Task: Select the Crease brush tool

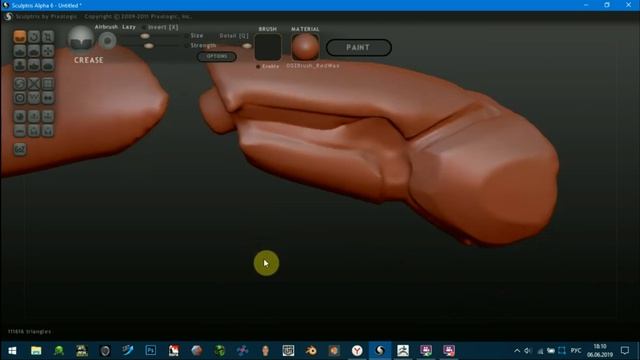Action: point(20,37)
